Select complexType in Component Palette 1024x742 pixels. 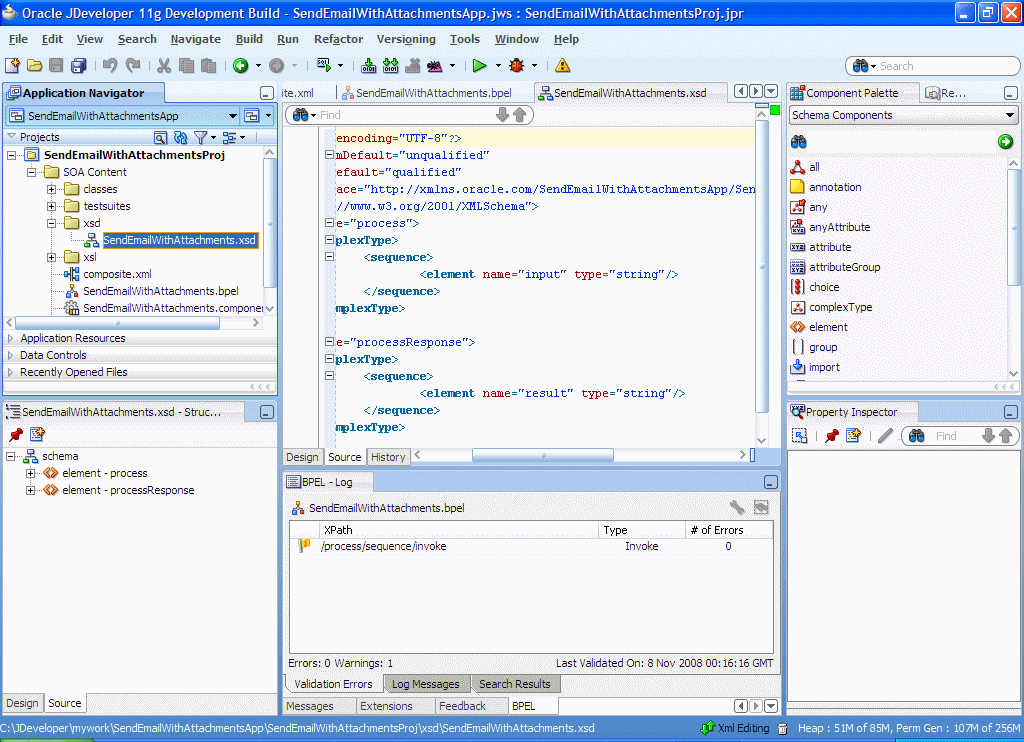[x=840, y=307]
